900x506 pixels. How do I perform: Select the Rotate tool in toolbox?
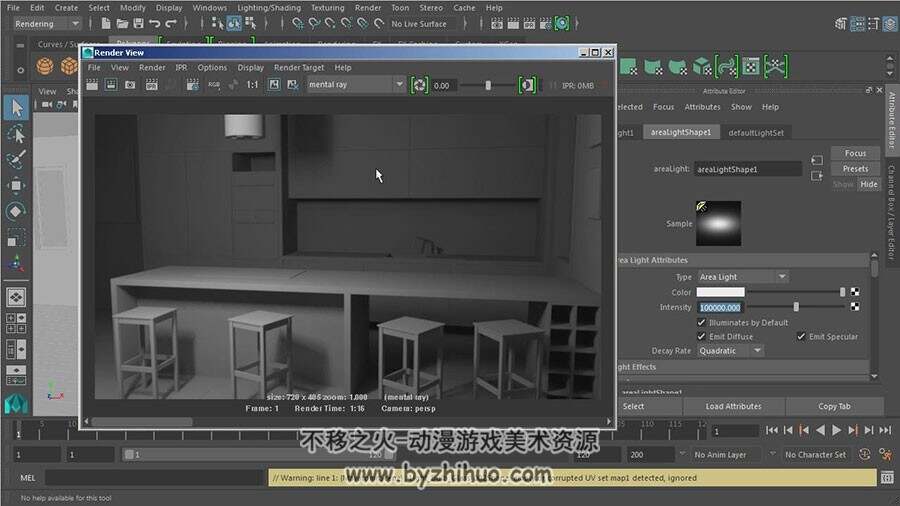(16, 211)
